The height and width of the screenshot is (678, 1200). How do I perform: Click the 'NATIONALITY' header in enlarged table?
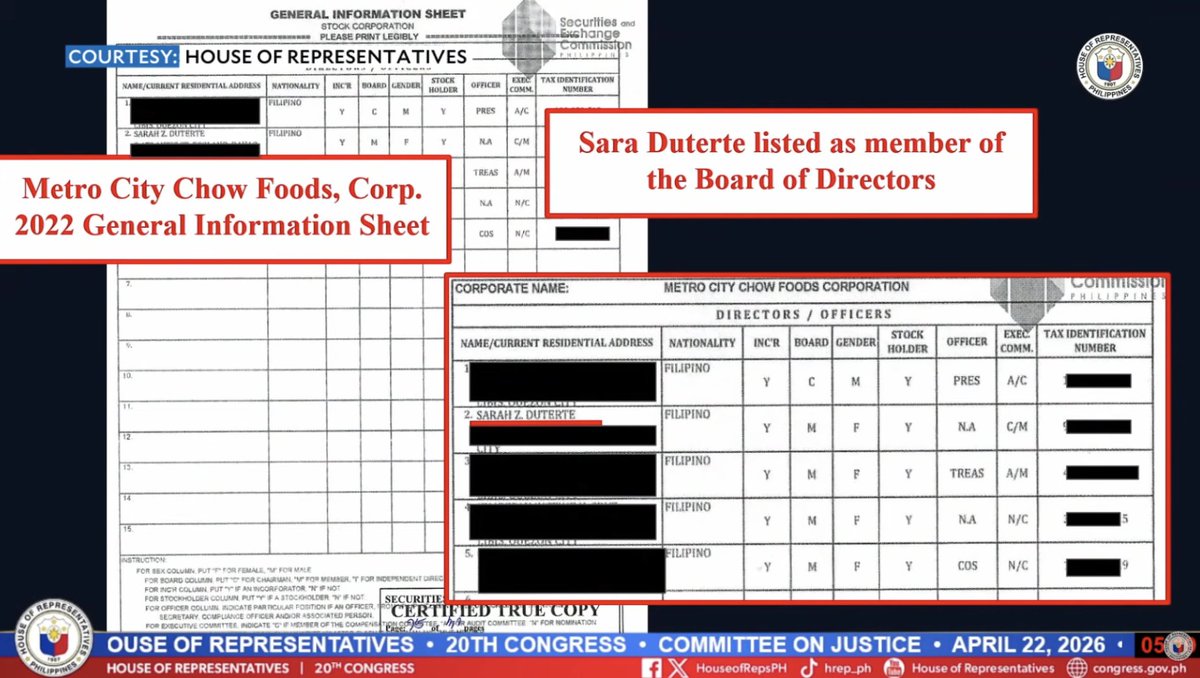tap(702, 342)
